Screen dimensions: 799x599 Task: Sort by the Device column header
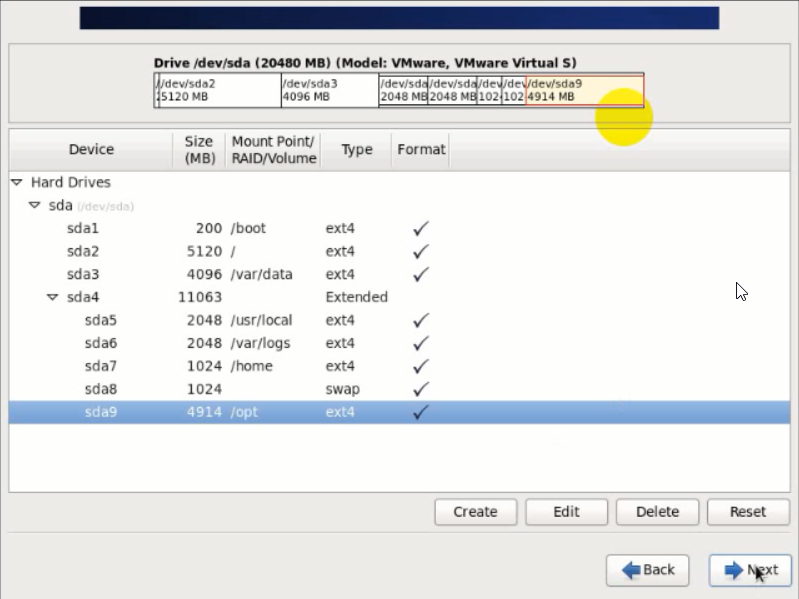91,150
